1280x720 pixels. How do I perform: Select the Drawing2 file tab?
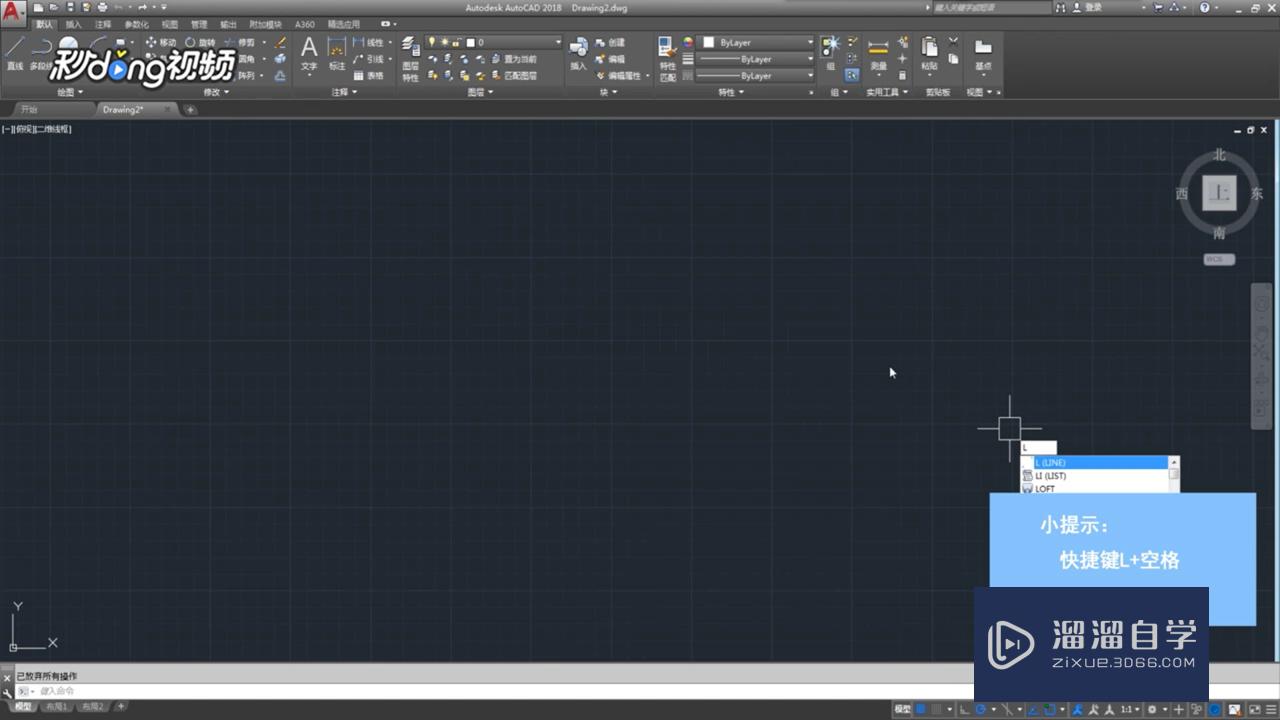pyautogui.click(x=123, y=109)
